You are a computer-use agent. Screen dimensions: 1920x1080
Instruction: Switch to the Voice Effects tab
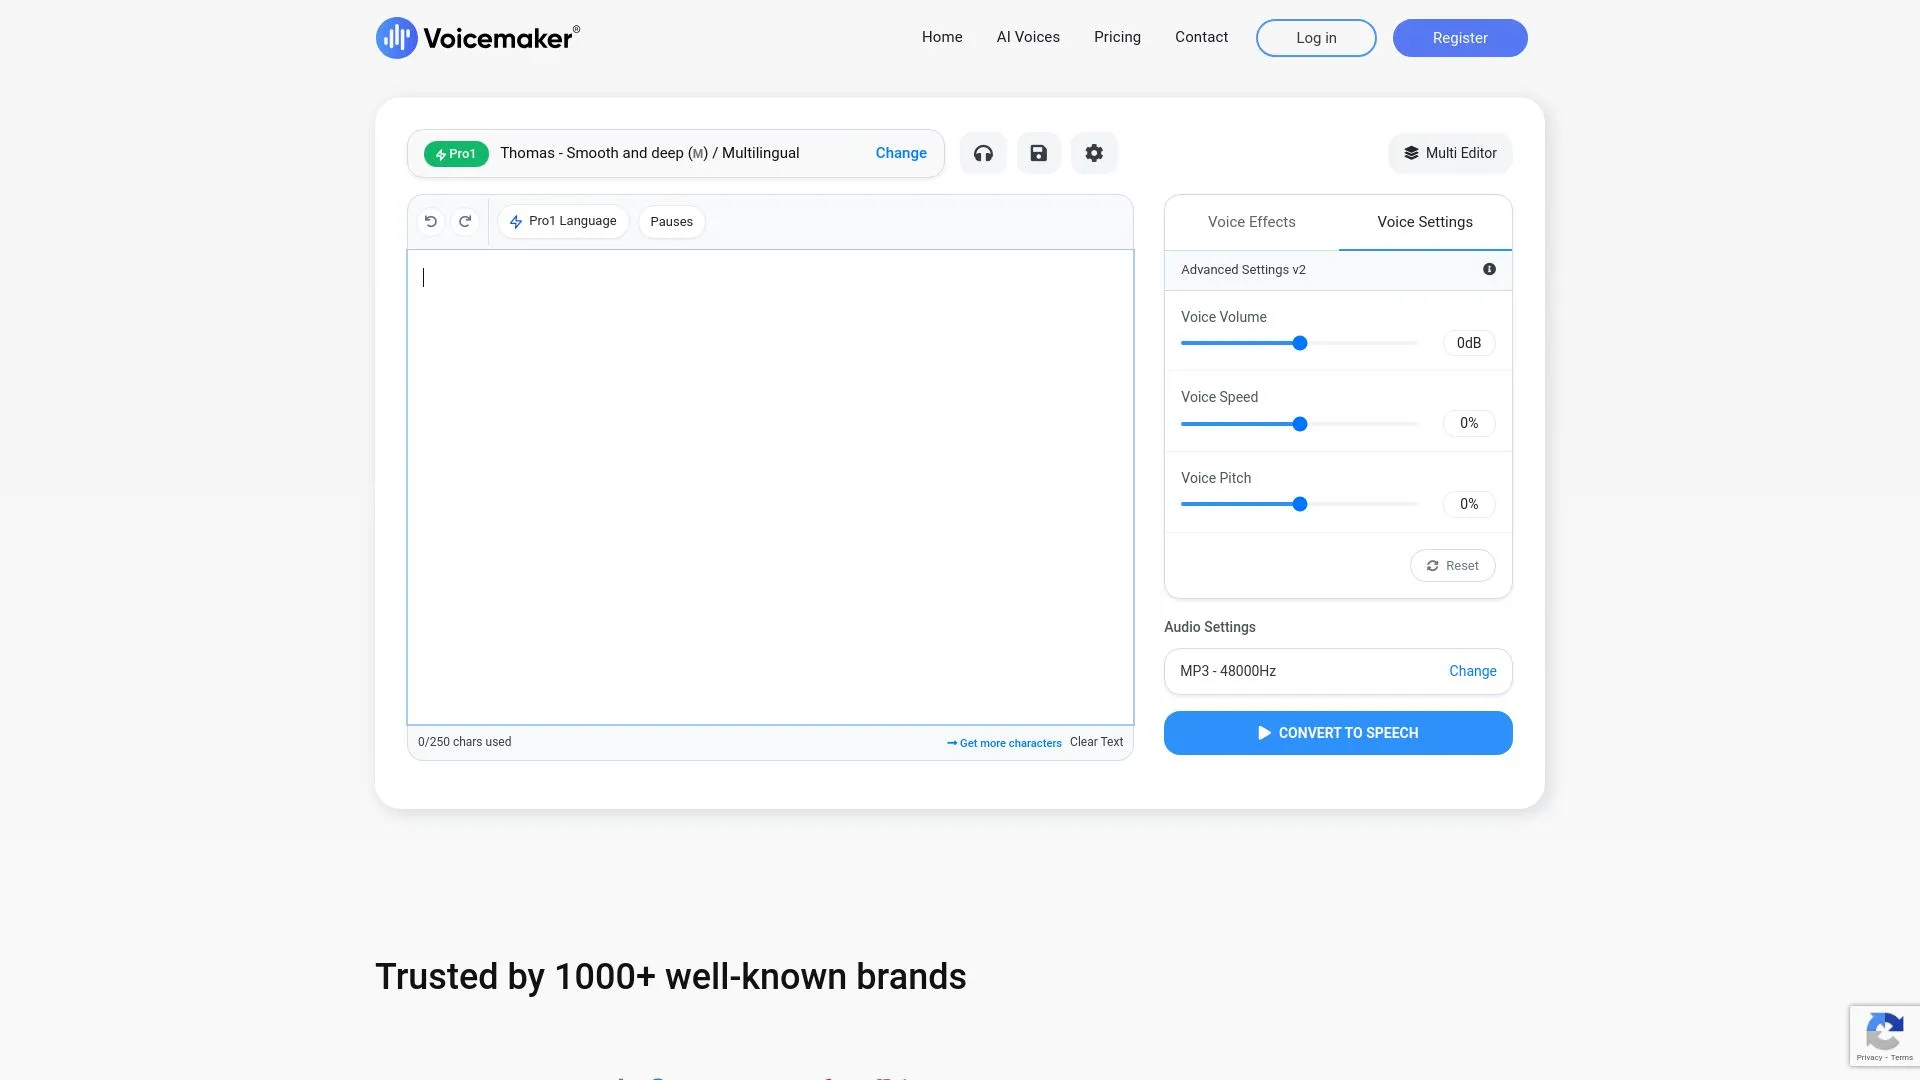(x=1251, y=222)
